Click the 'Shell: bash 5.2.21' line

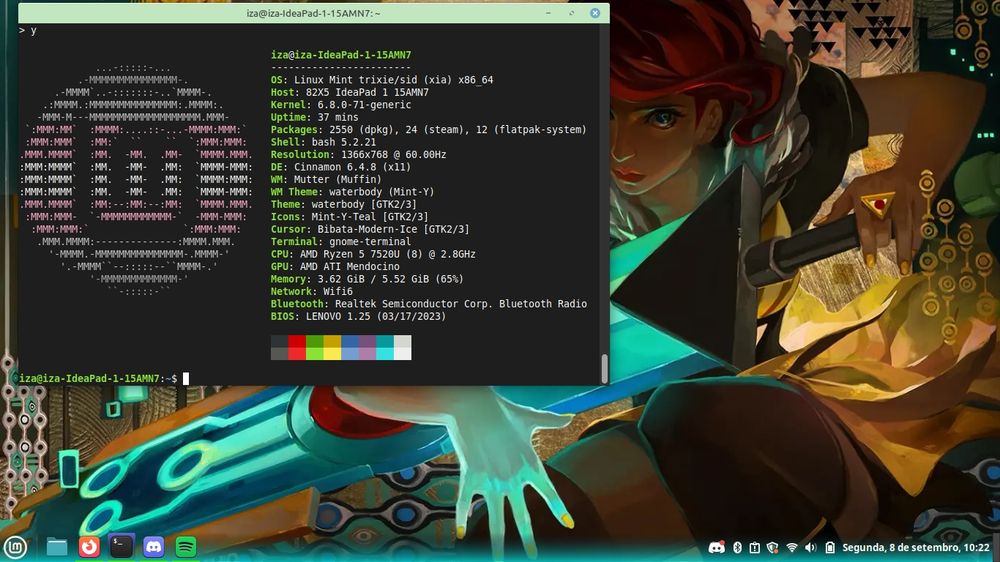pyautogui.click(x=323, y=142)
